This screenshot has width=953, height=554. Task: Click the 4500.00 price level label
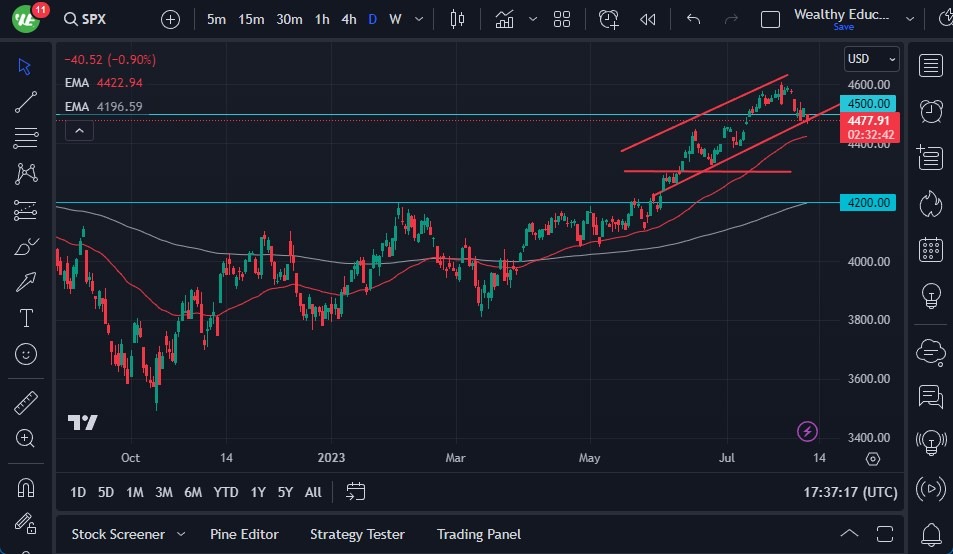coord(867,103)
